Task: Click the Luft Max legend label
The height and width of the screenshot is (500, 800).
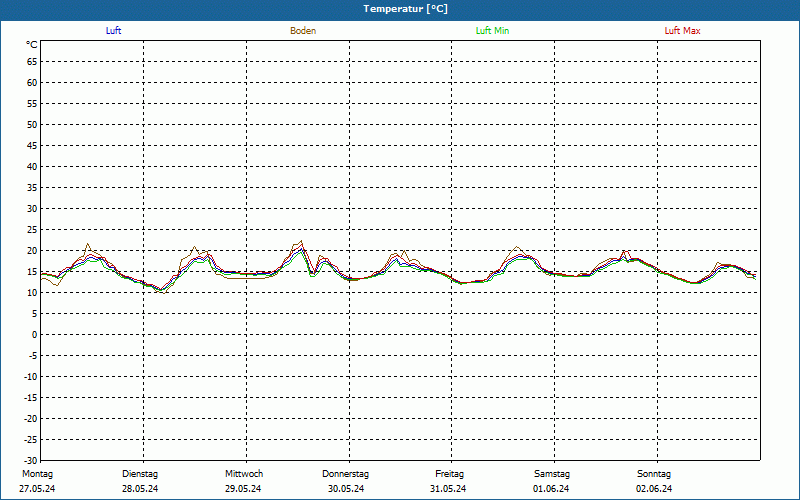Action: tap(682, 31)
